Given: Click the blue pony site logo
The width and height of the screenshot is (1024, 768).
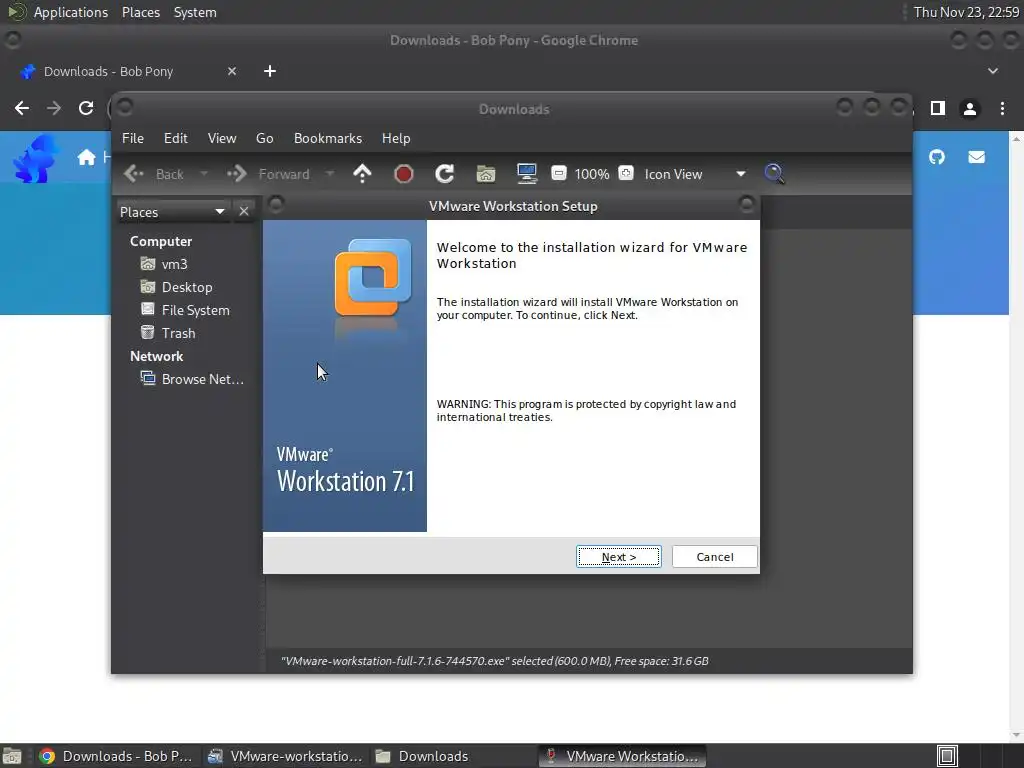Looking at the screenshot, I should point(36,159).
